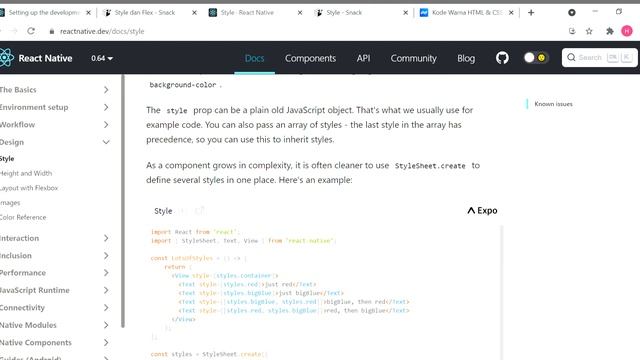Close the Style dan Flex Snack tab
This screenshot has height=360, width=640.
[x=194, y=13]
